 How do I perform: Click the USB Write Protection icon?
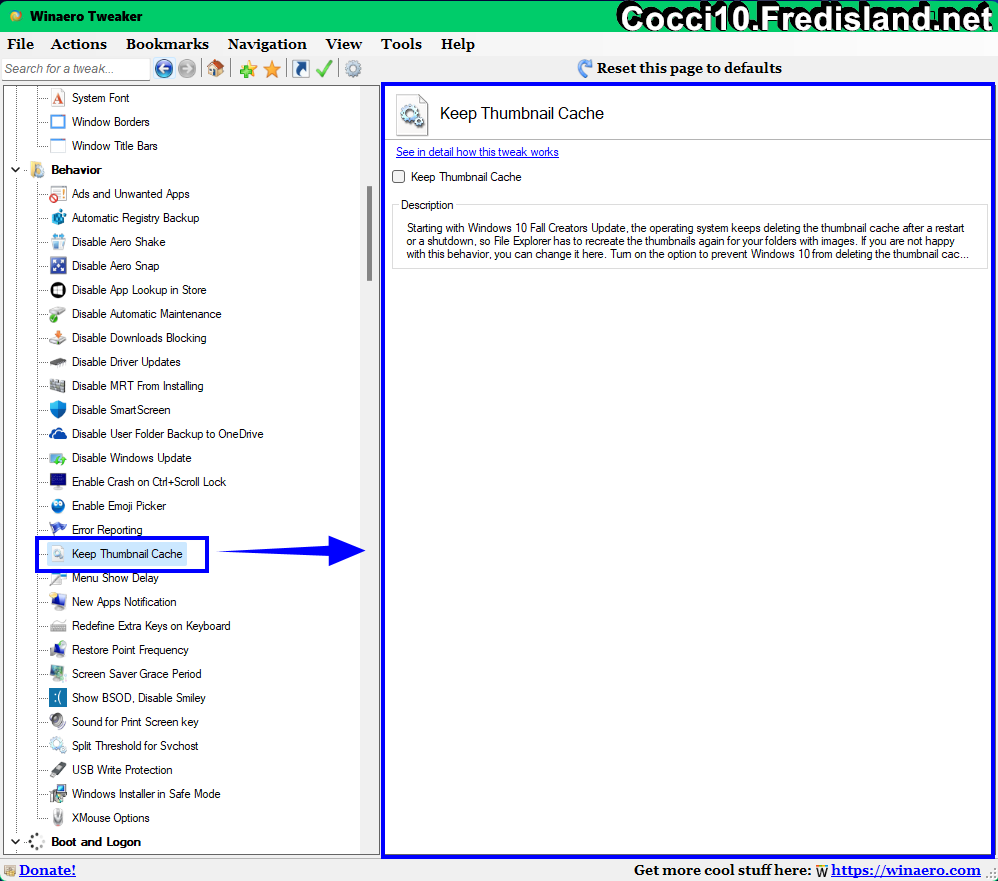pos(58,770)
